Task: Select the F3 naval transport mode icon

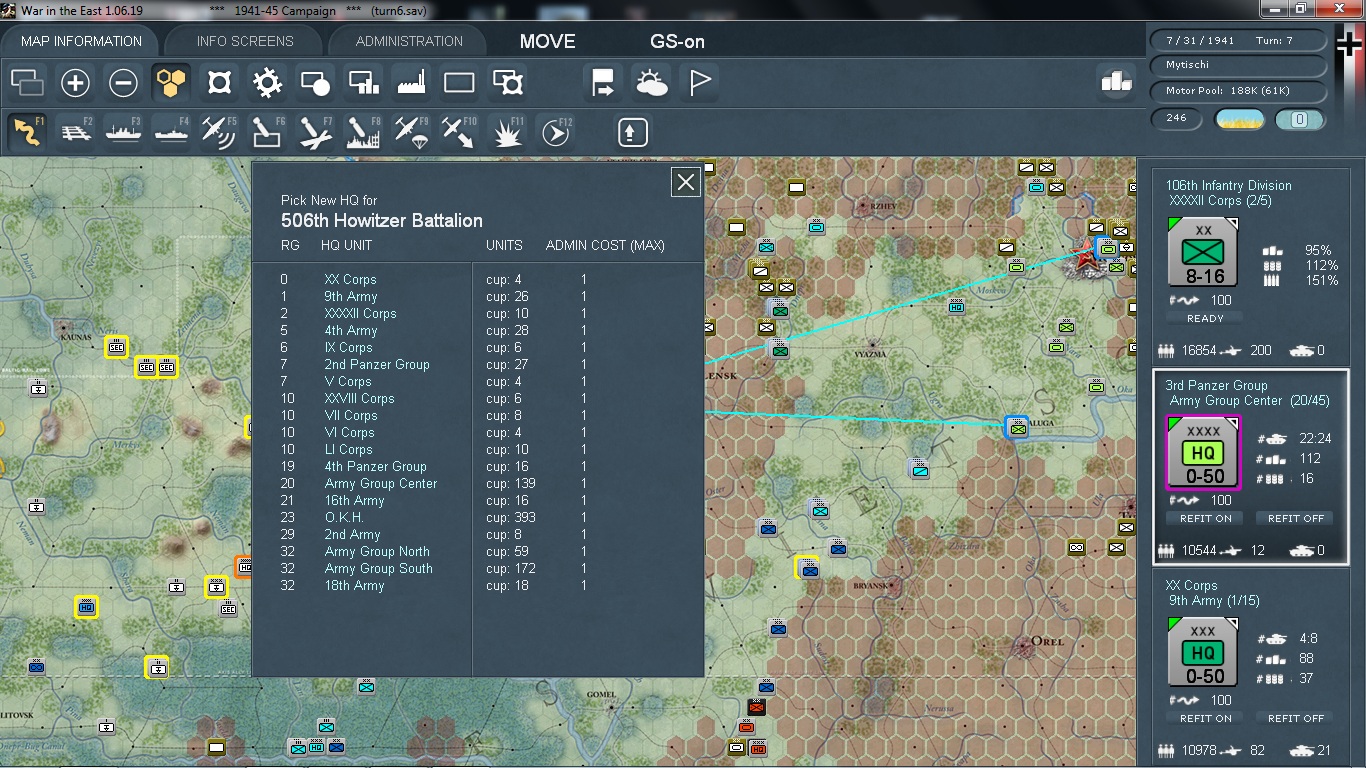Action: point(124,131)
